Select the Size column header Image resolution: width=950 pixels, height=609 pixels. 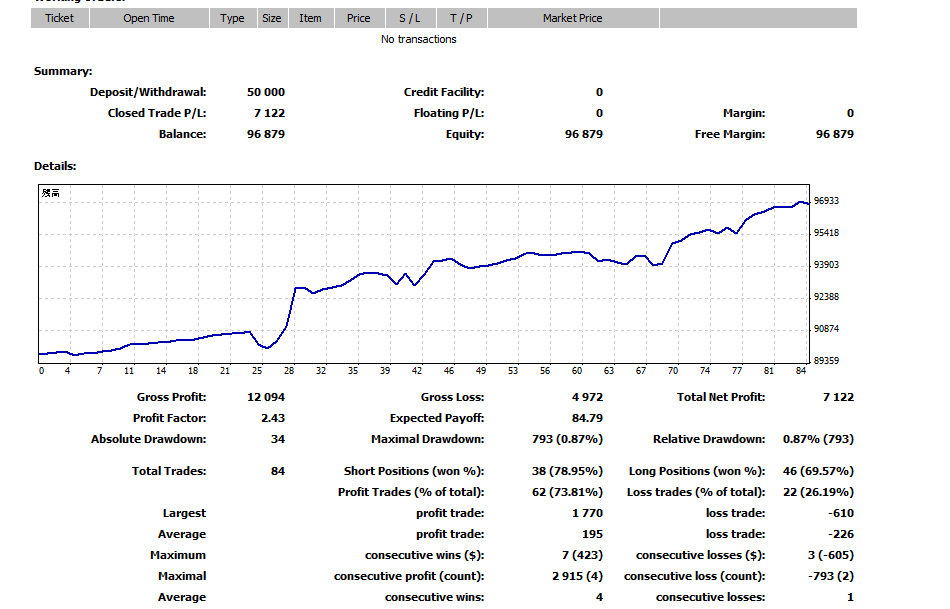pyautogui.click(x=272, y=18)
